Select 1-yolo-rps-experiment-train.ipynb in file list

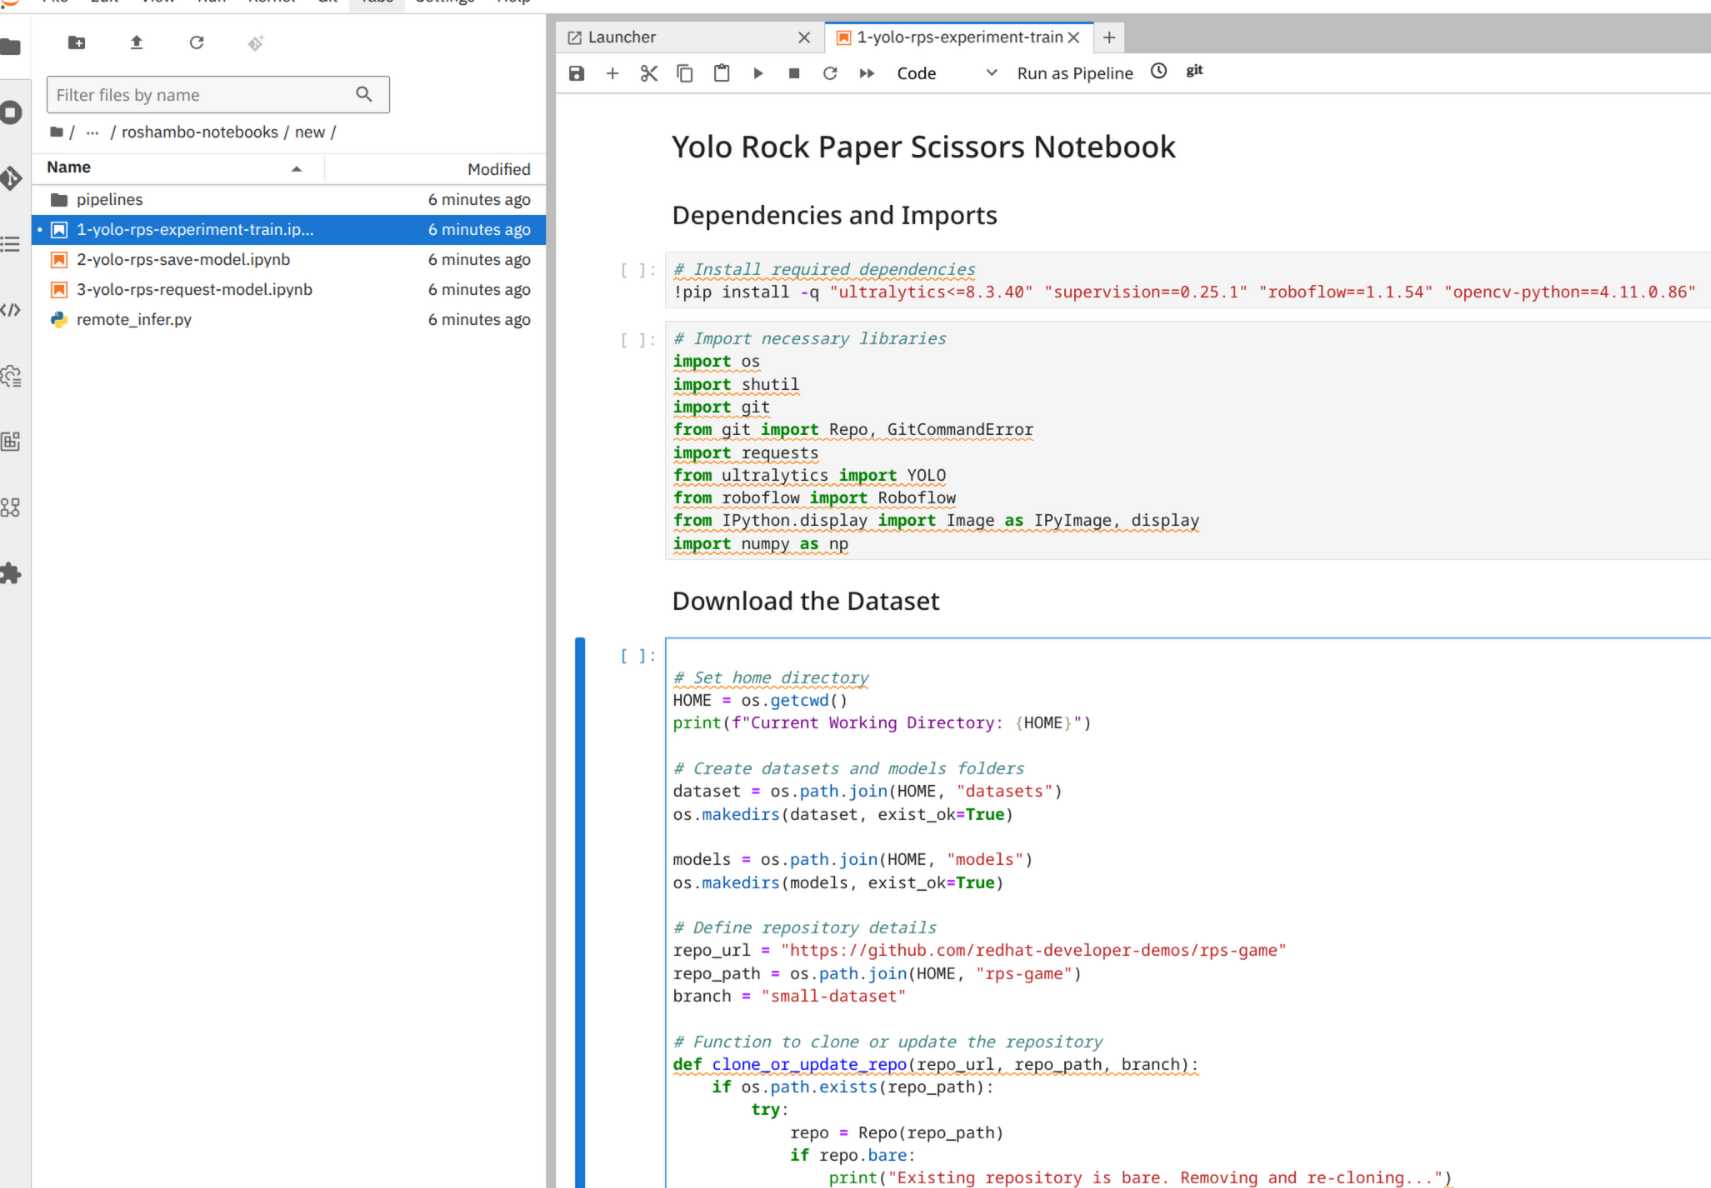click(289, 229)
